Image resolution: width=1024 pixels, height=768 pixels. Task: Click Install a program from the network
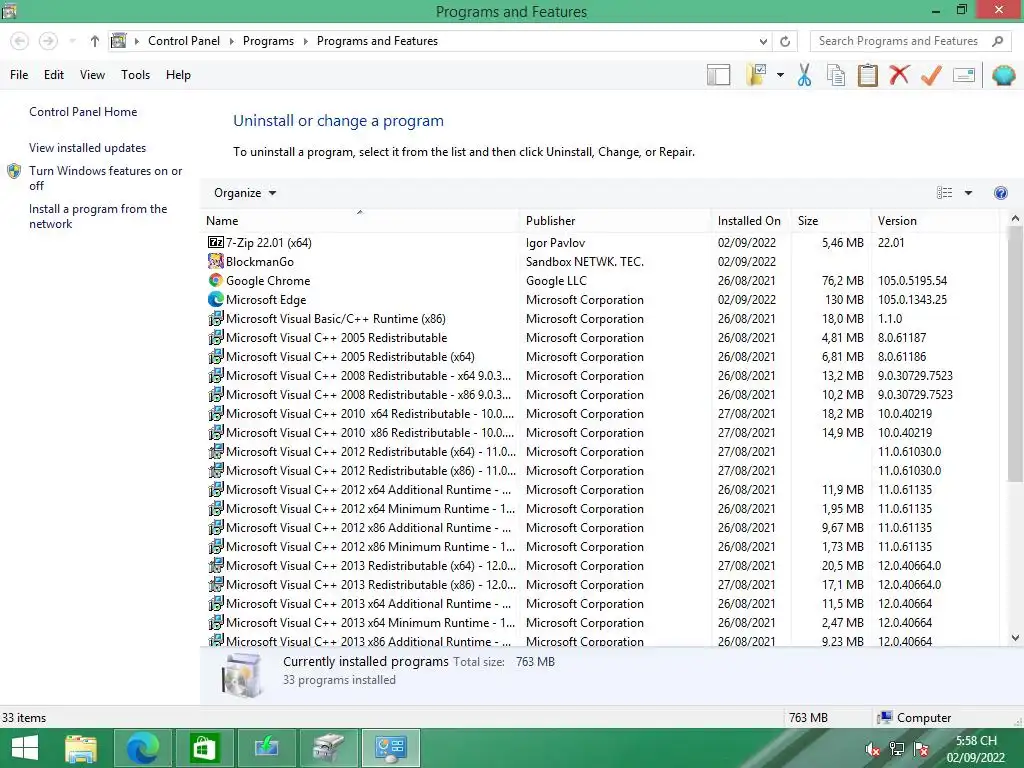coord(98,216)
